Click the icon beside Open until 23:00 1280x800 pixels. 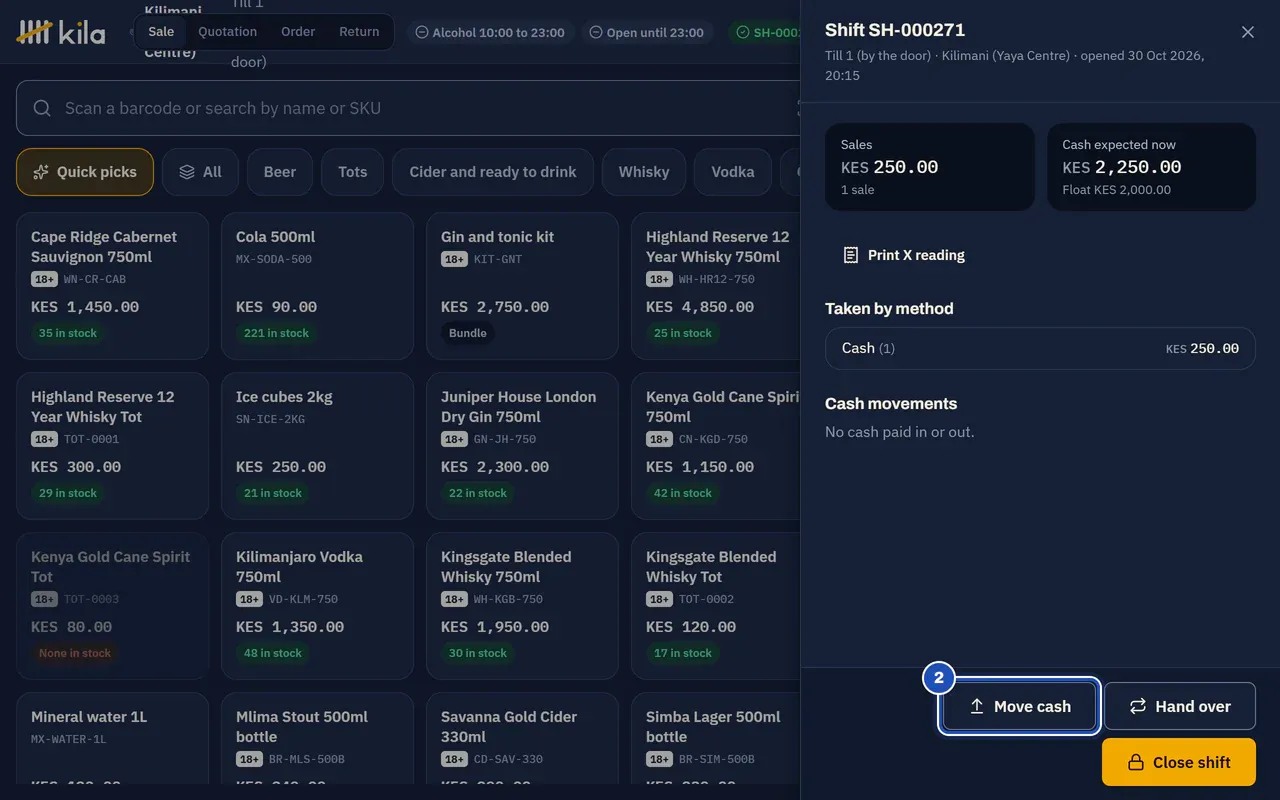click(597, 32)
